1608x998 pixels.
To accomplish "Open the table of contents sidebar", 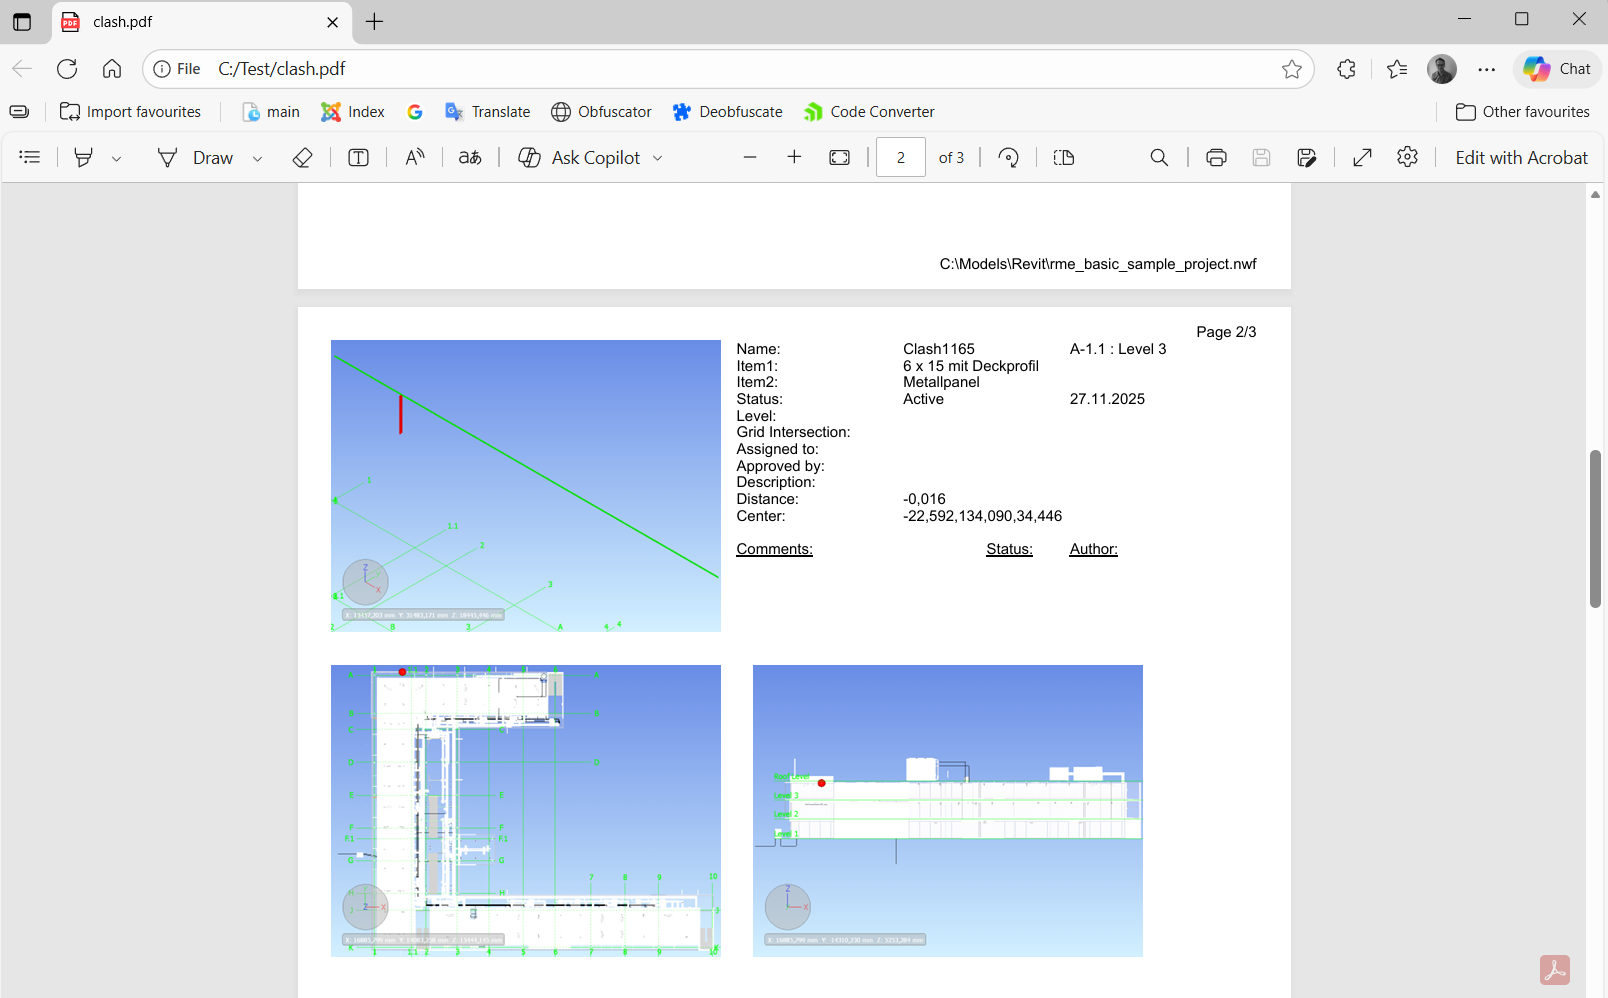I will [x=30, y=157].
